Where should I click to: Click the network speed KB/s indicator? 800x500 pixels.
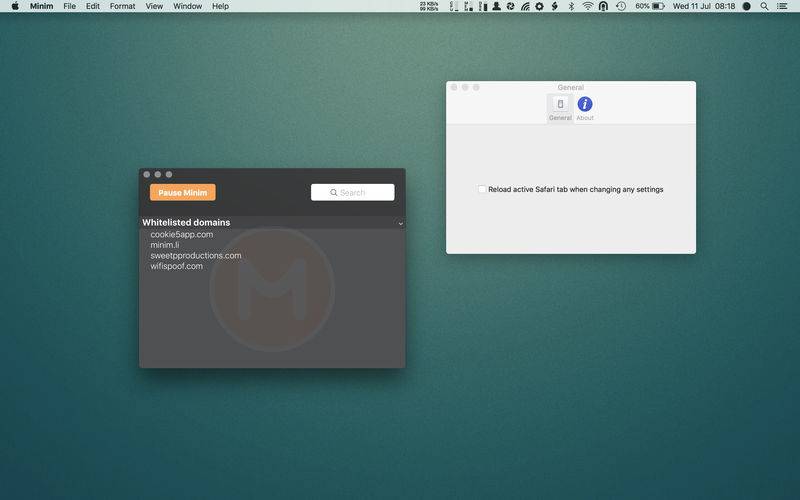[429, 6]
